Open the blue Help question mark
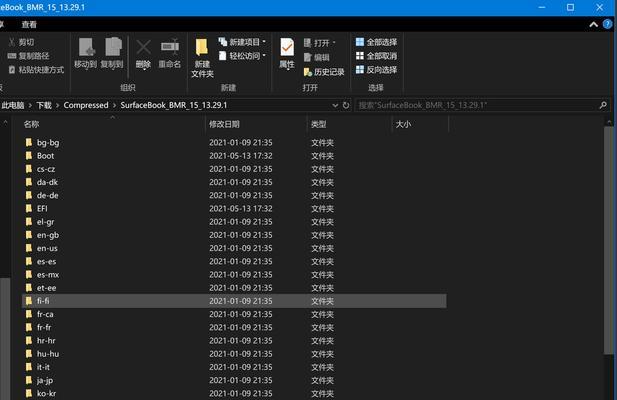Viewport: 617px width, 400px height. (608, 24)
